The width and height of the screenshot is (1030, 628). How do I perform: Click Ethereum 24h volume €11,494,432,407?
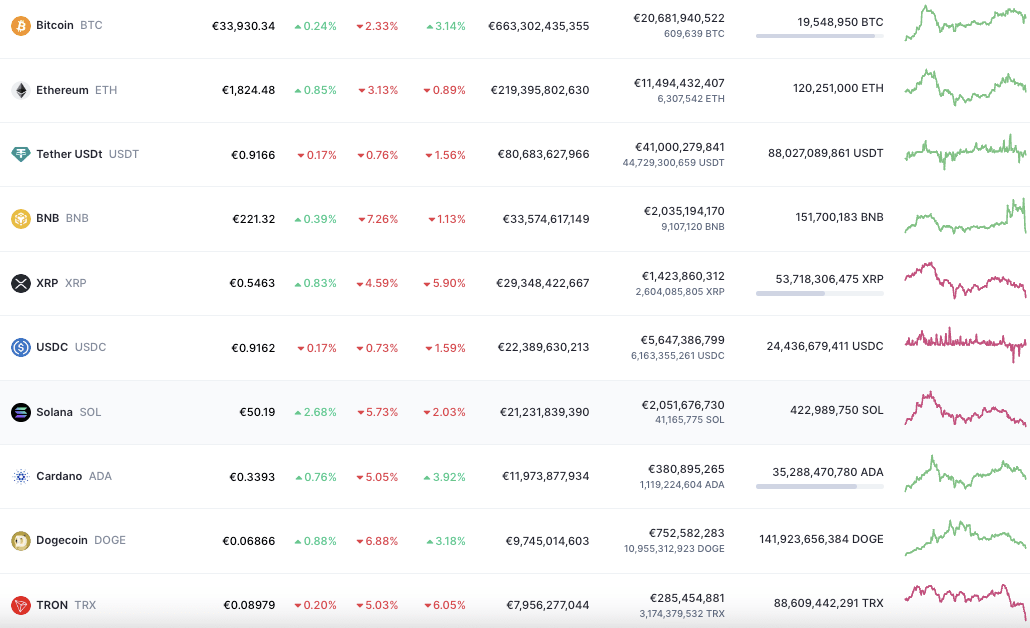pyautogui.click(x=679, y=83)
